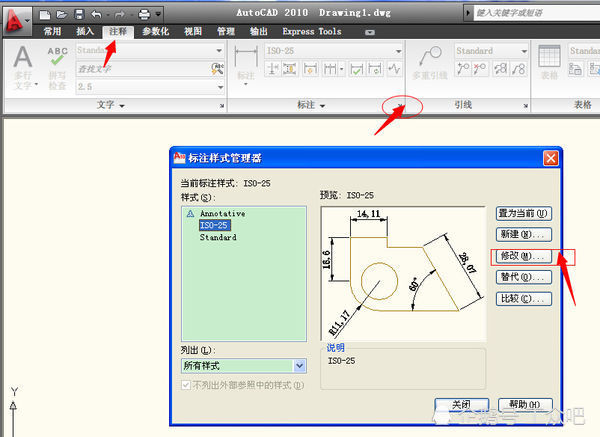Click the collect multileaders /8 icon

(518, 69)
